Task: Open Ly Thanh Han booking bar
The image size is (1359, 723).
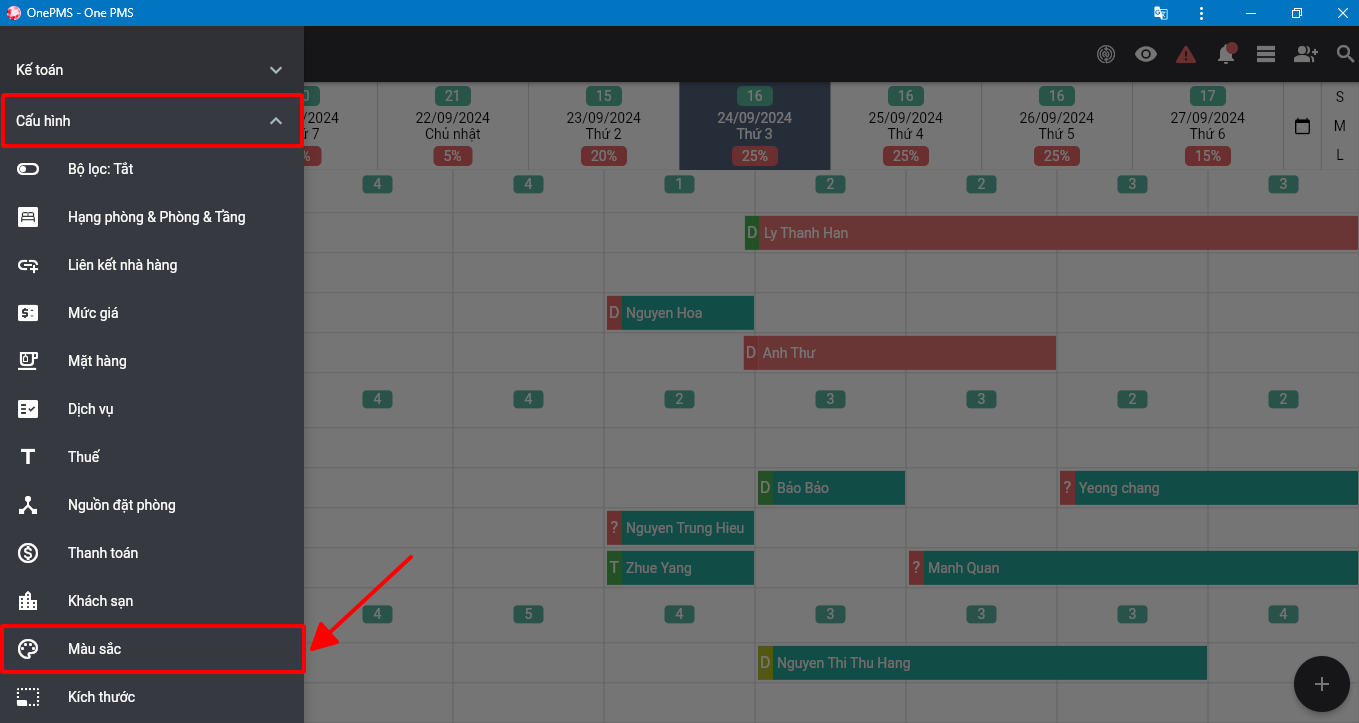Action: coord(1052,233)
